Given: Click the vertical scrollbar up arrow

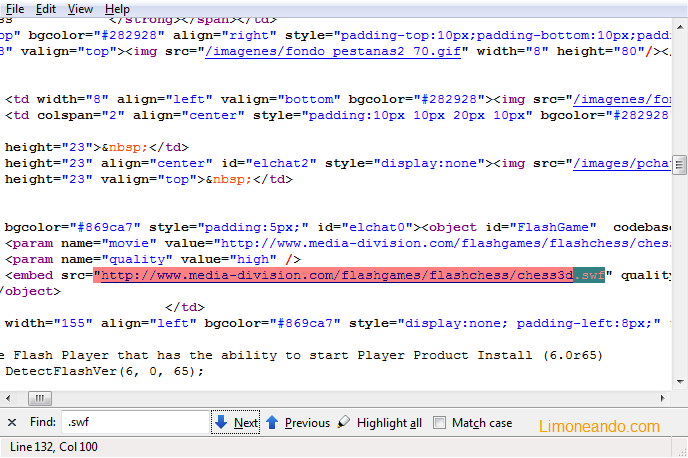Looking at the screenshot, I should click(680, 27).
